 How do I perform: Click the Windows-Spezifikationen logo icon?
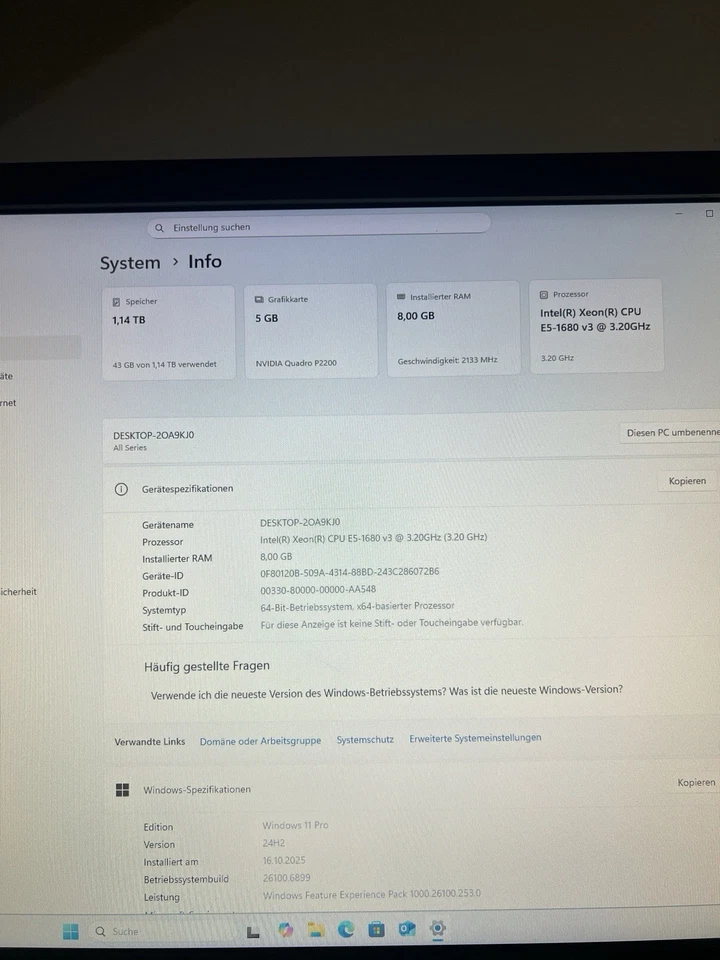pyautogui.click(x=122, y=790)
